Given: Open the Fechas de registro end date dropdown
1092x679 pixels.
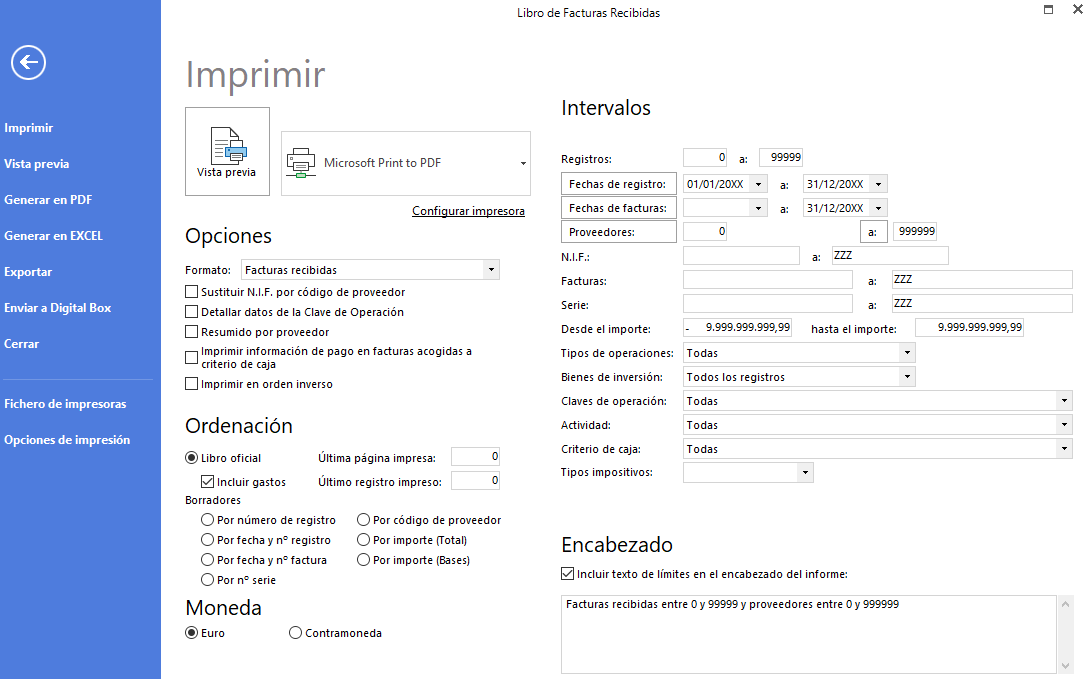Looking at the screenshot, I should 879,185.
